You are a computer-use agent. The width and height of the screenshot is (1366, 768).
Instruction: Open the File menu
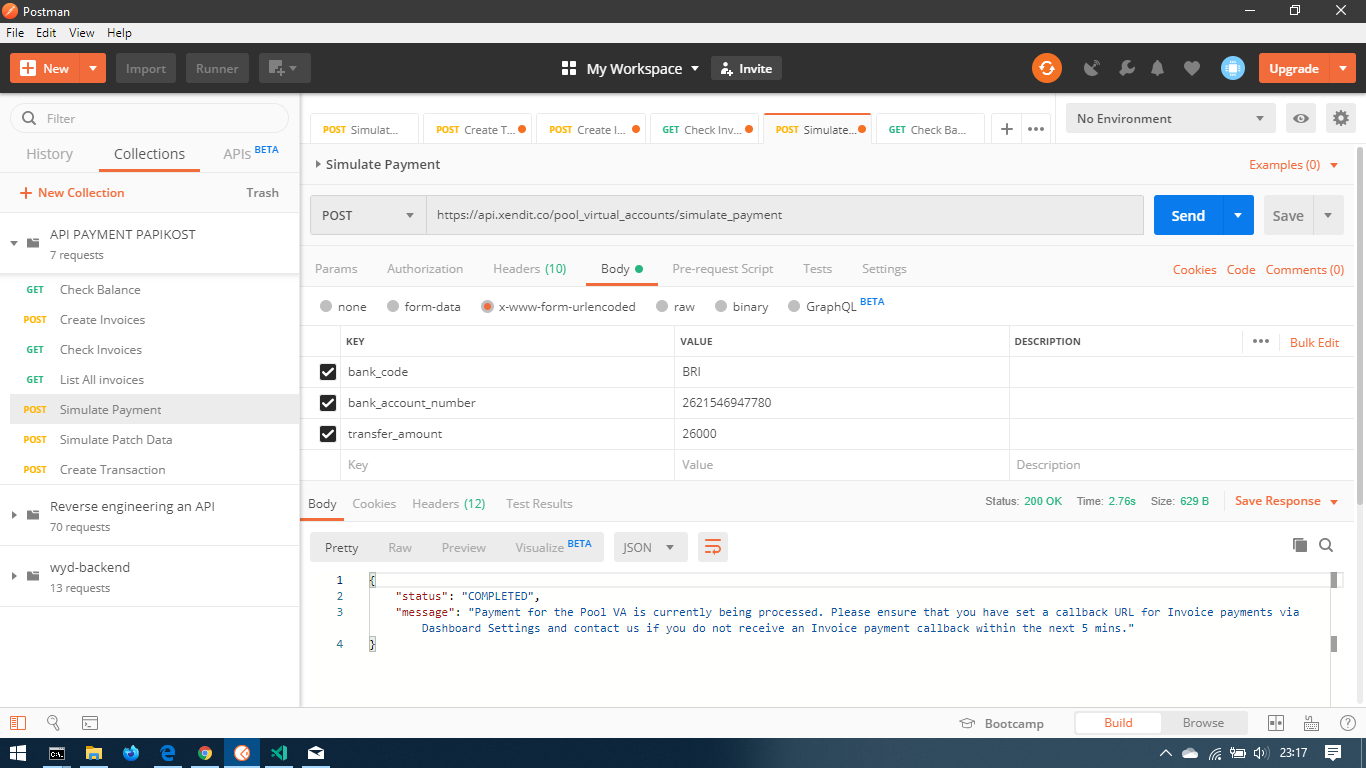[x=15, y=33]
